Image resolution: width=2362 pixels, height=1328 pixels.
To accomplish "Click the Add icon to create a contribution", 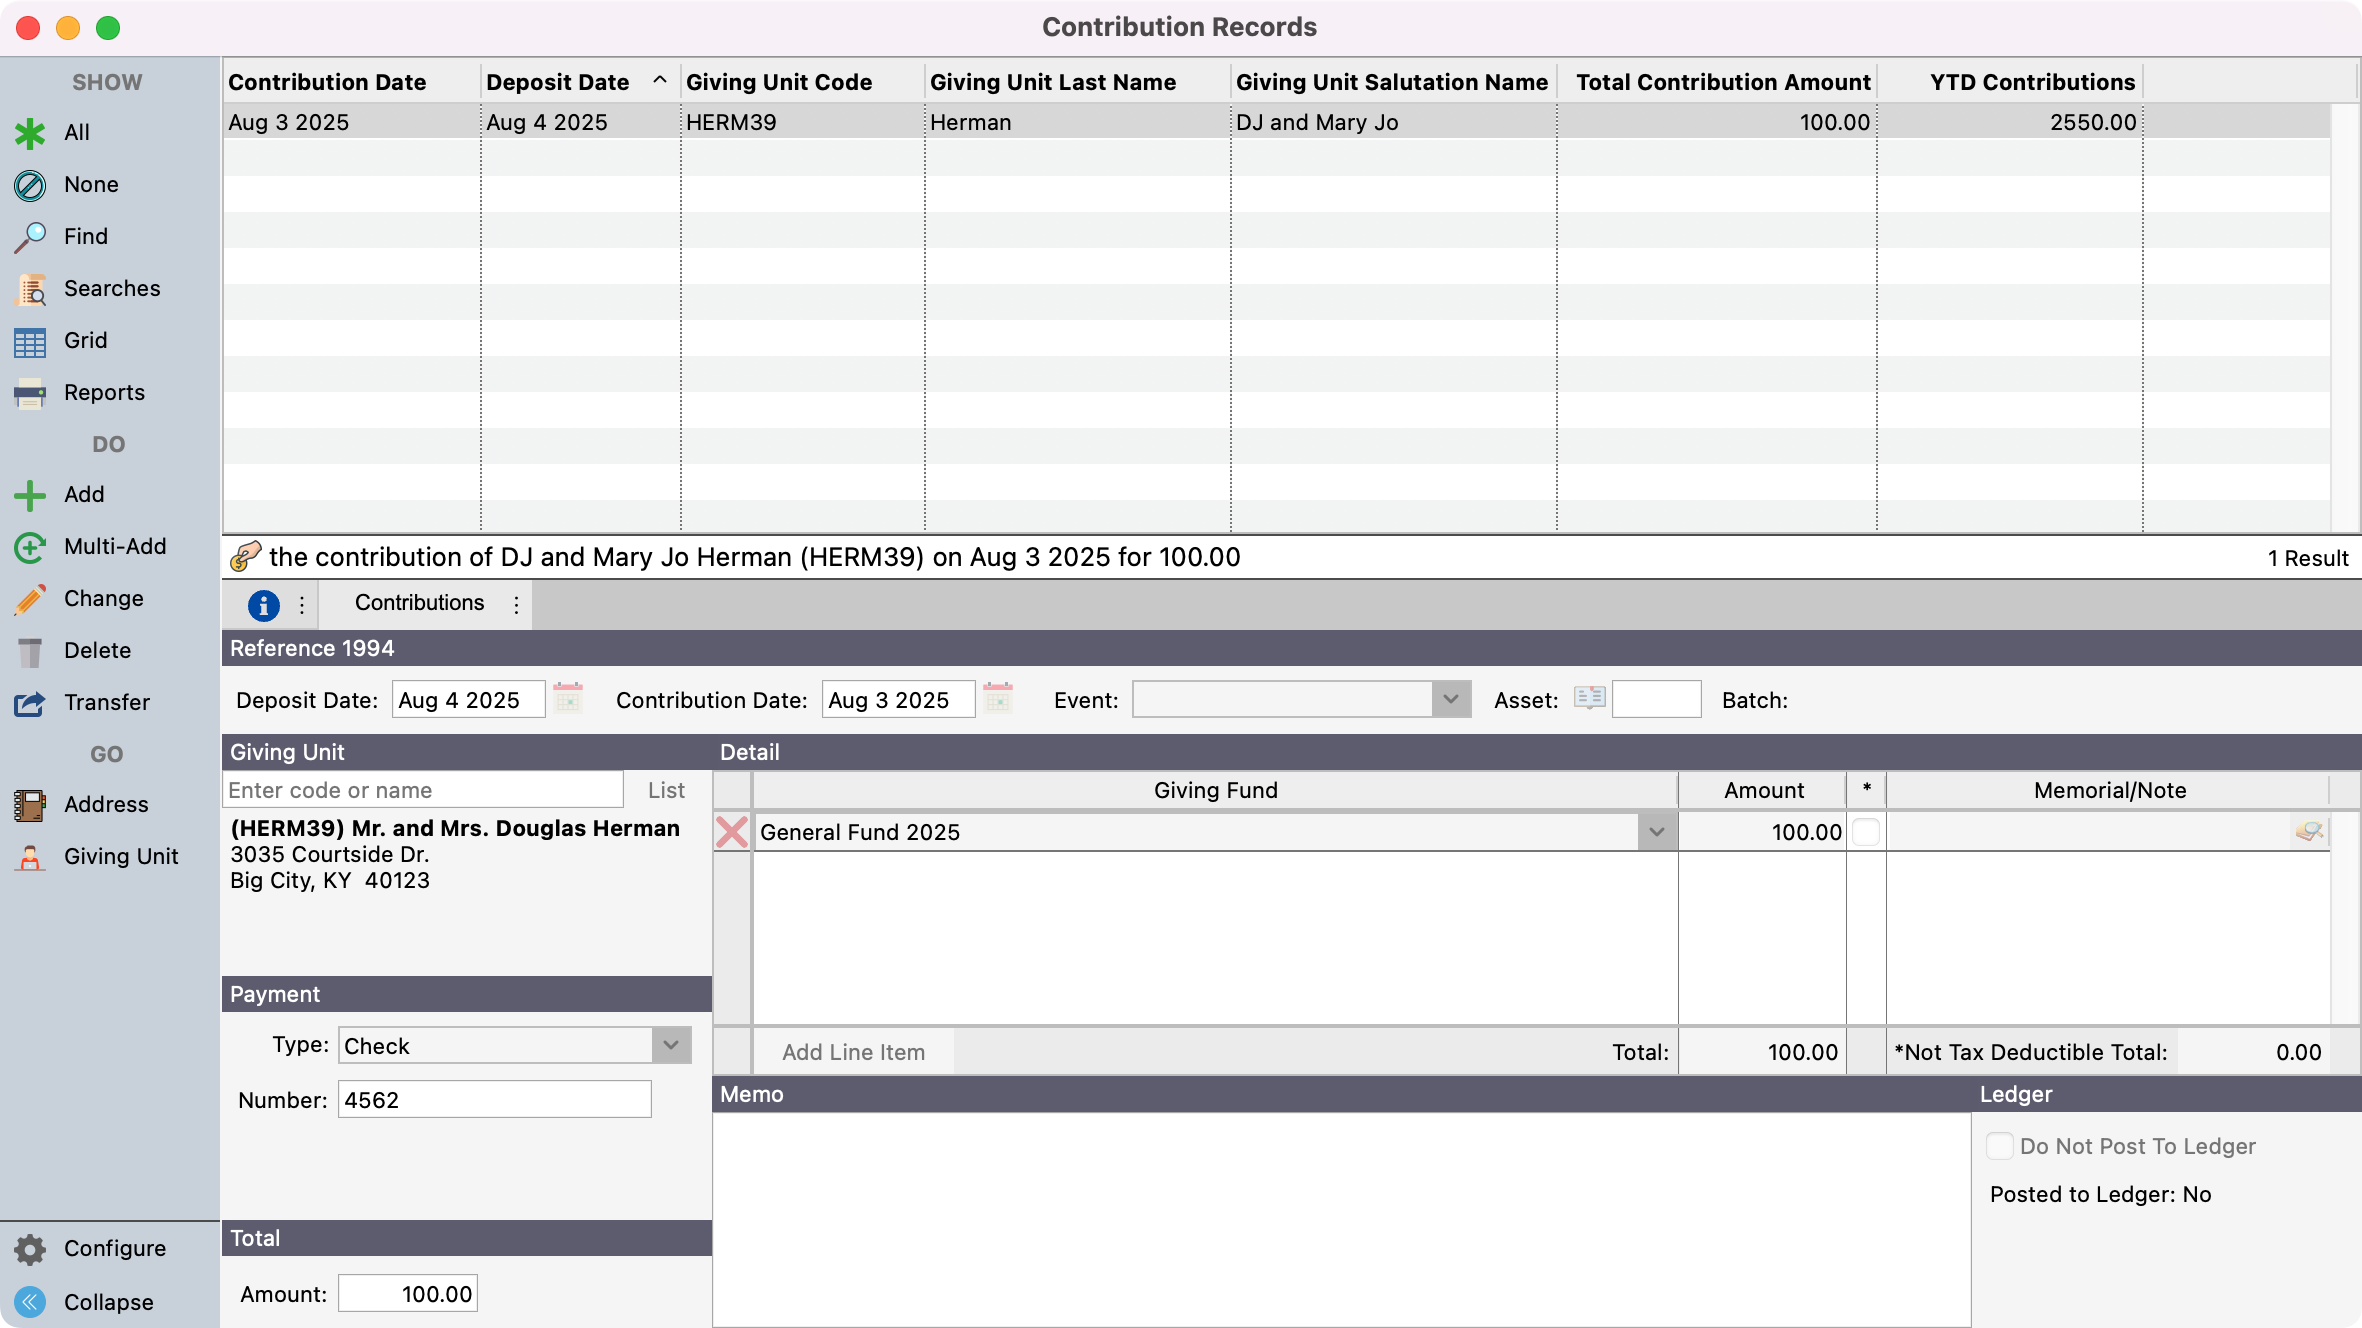I will (x=29, y=494).
